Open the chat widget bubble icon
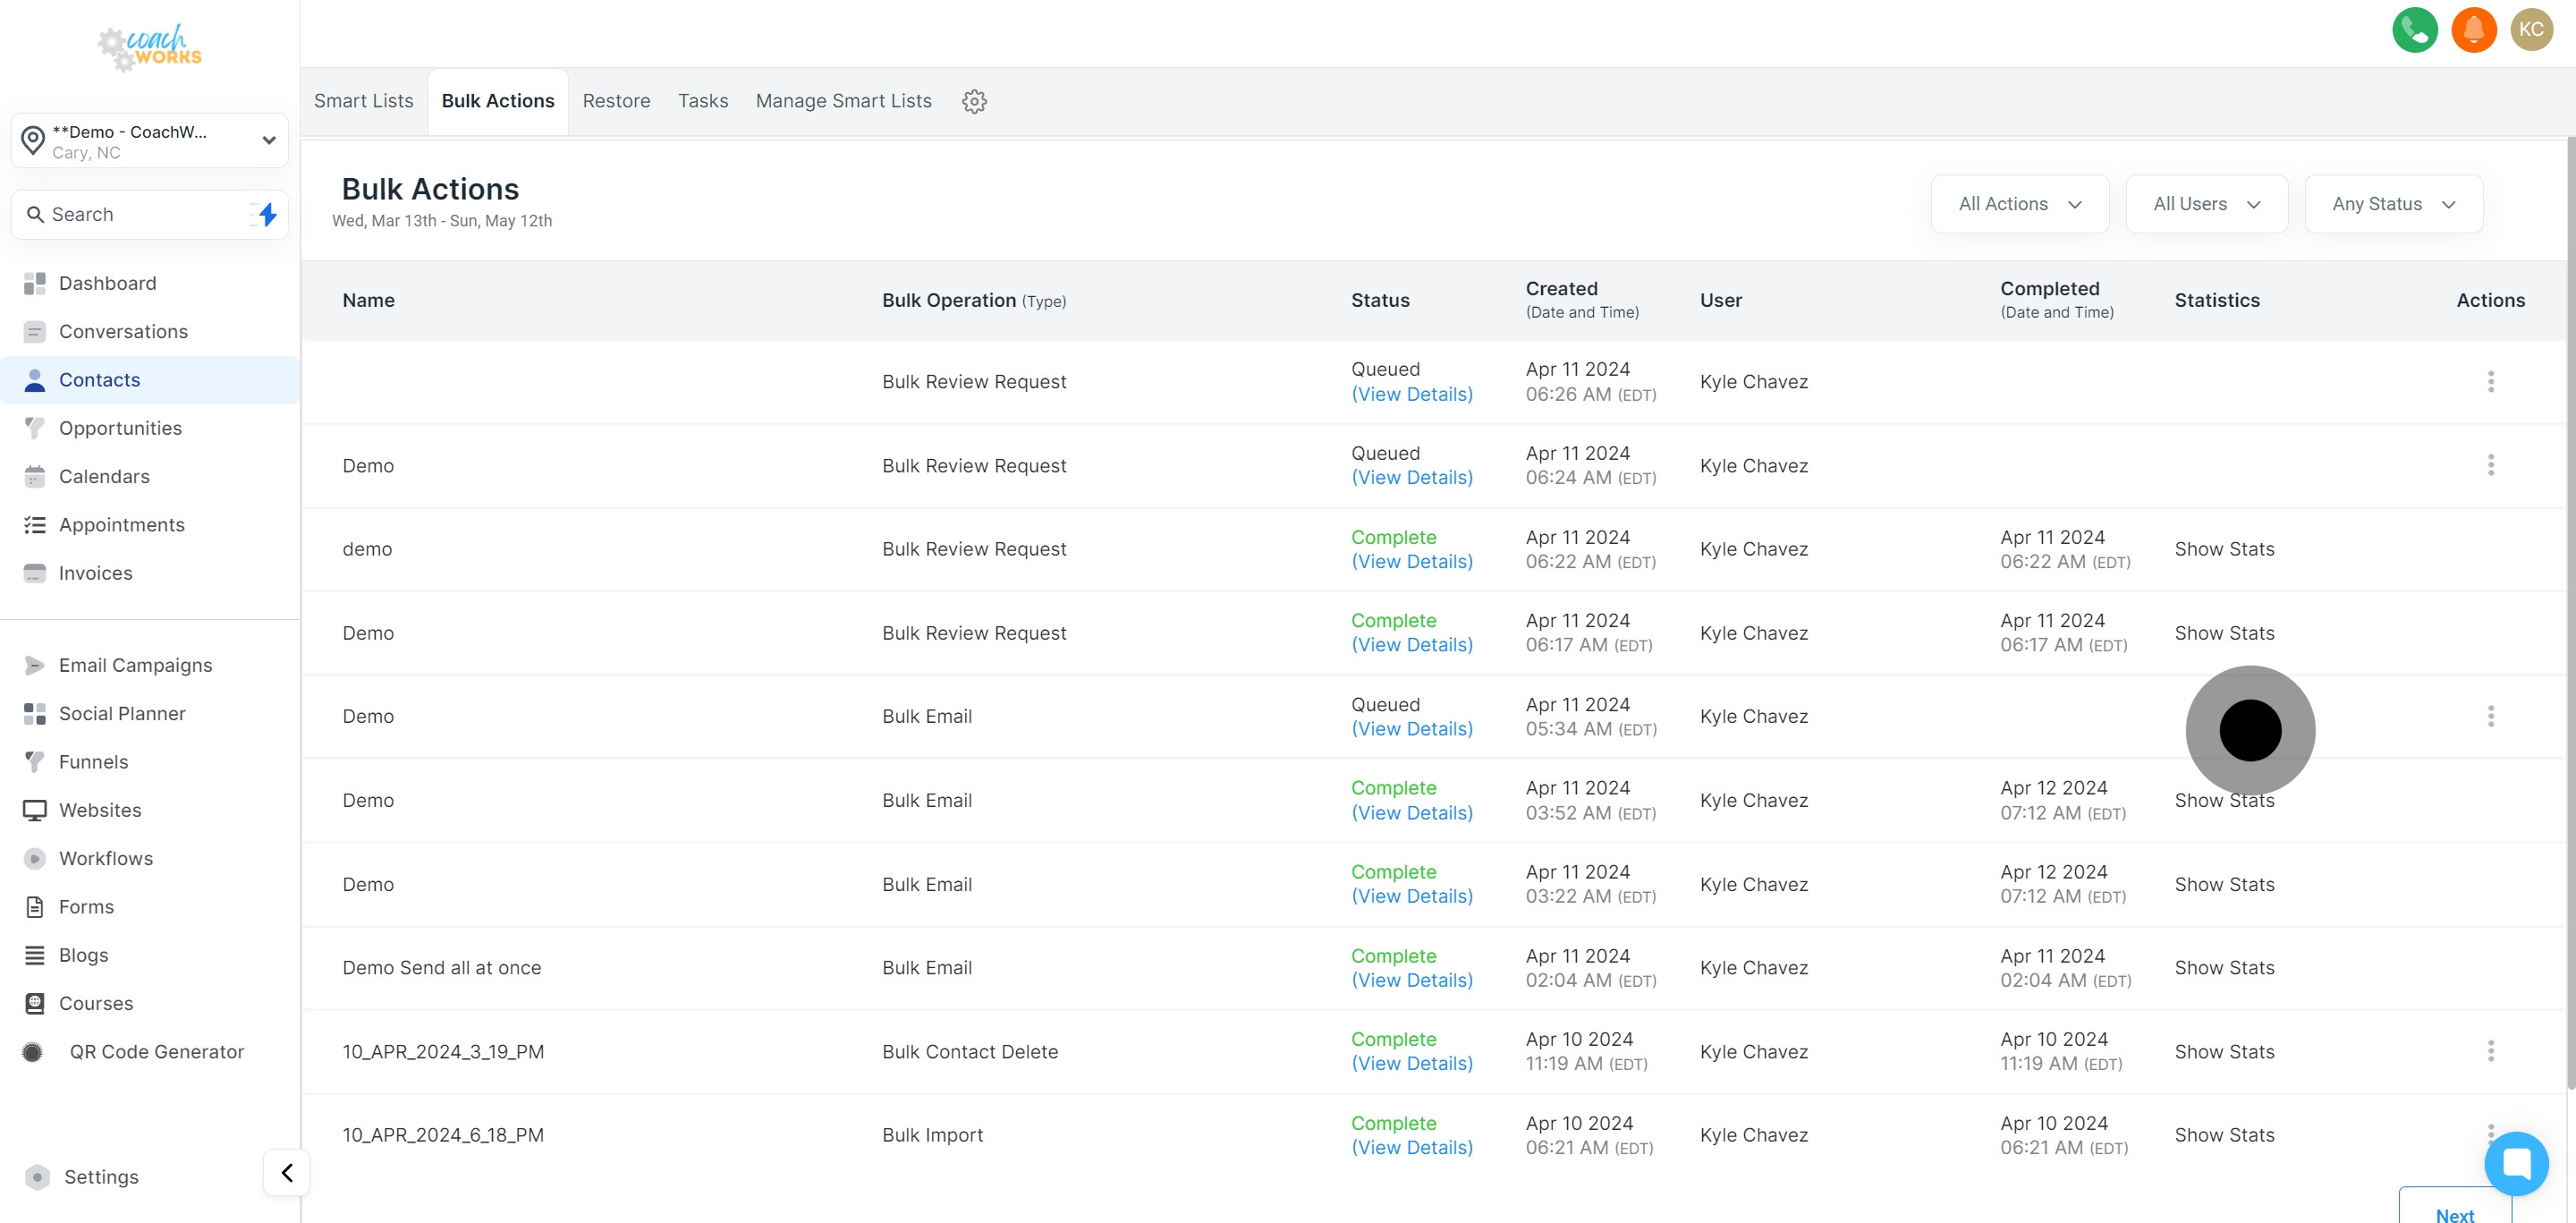 click(x=2515, y=1163)
